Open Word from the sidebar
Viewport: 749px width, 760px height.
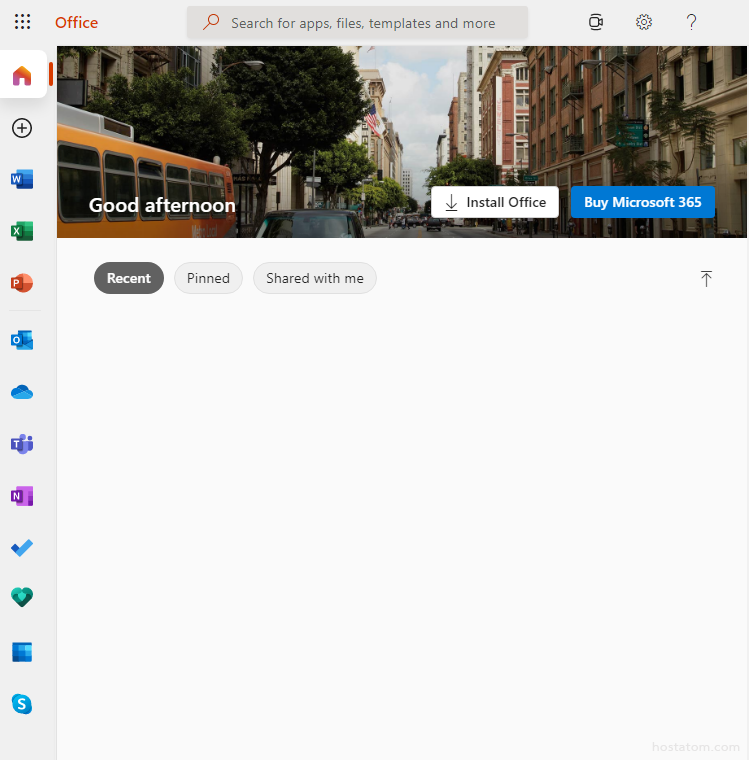pyautogui.click(x=22, y=180)
